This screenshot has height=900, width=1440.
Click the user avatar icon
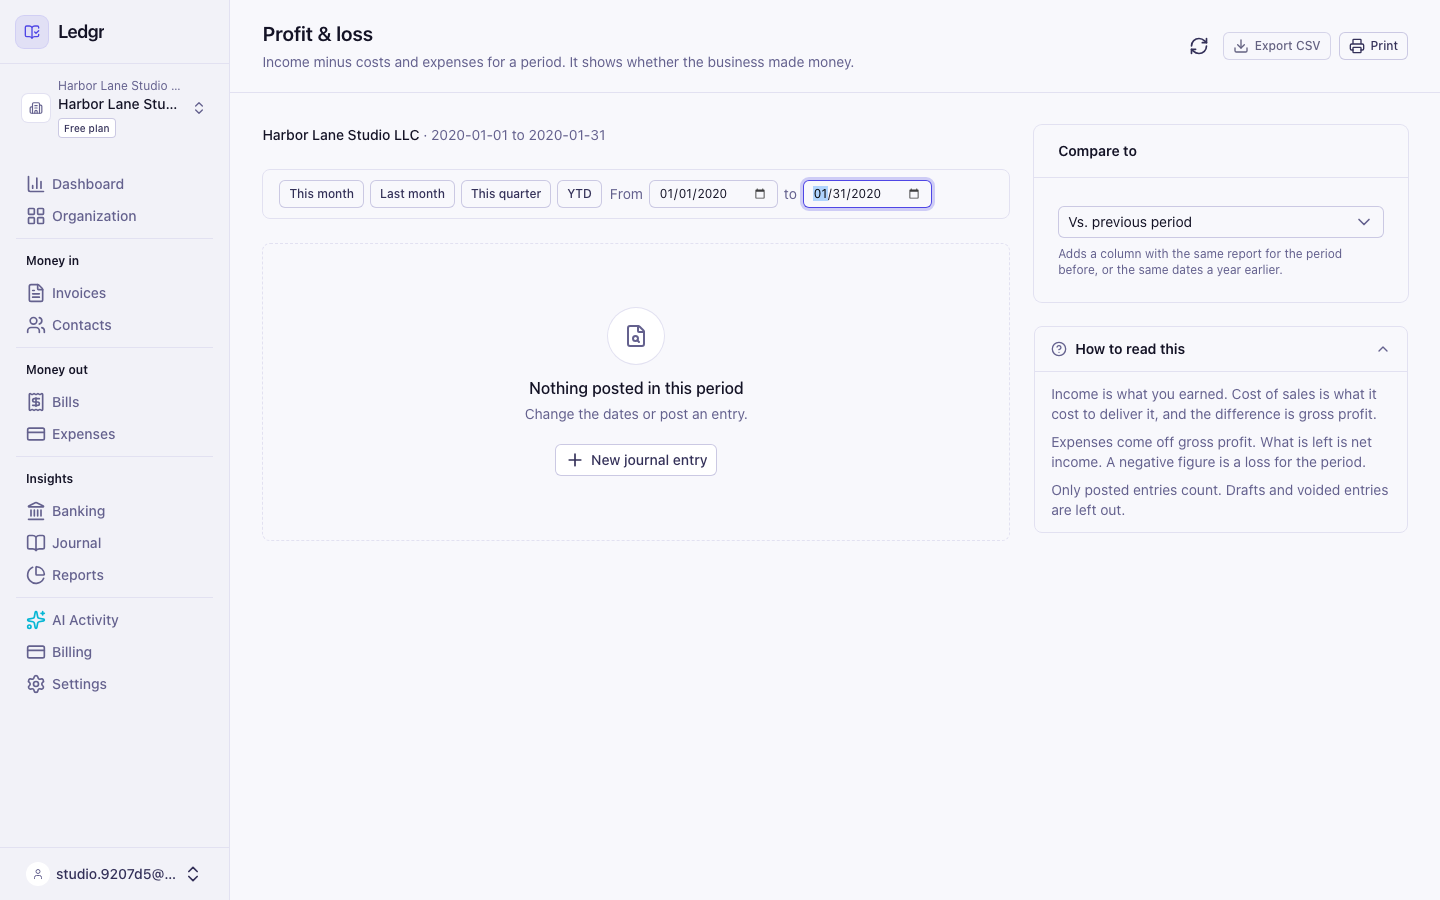click(x=38, y=874)
